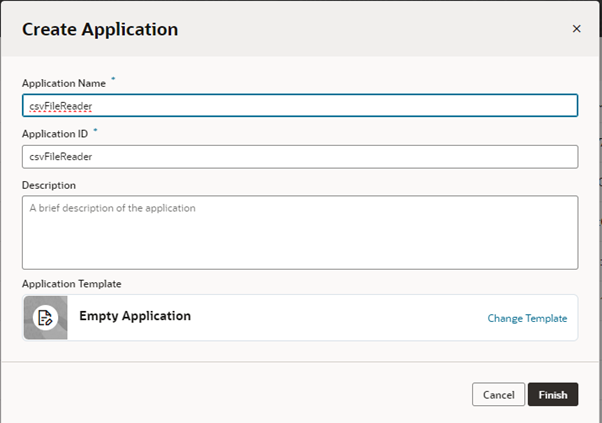Click the Application Template section label
Viewport: 602px width, 423px height.
point(71,284)
